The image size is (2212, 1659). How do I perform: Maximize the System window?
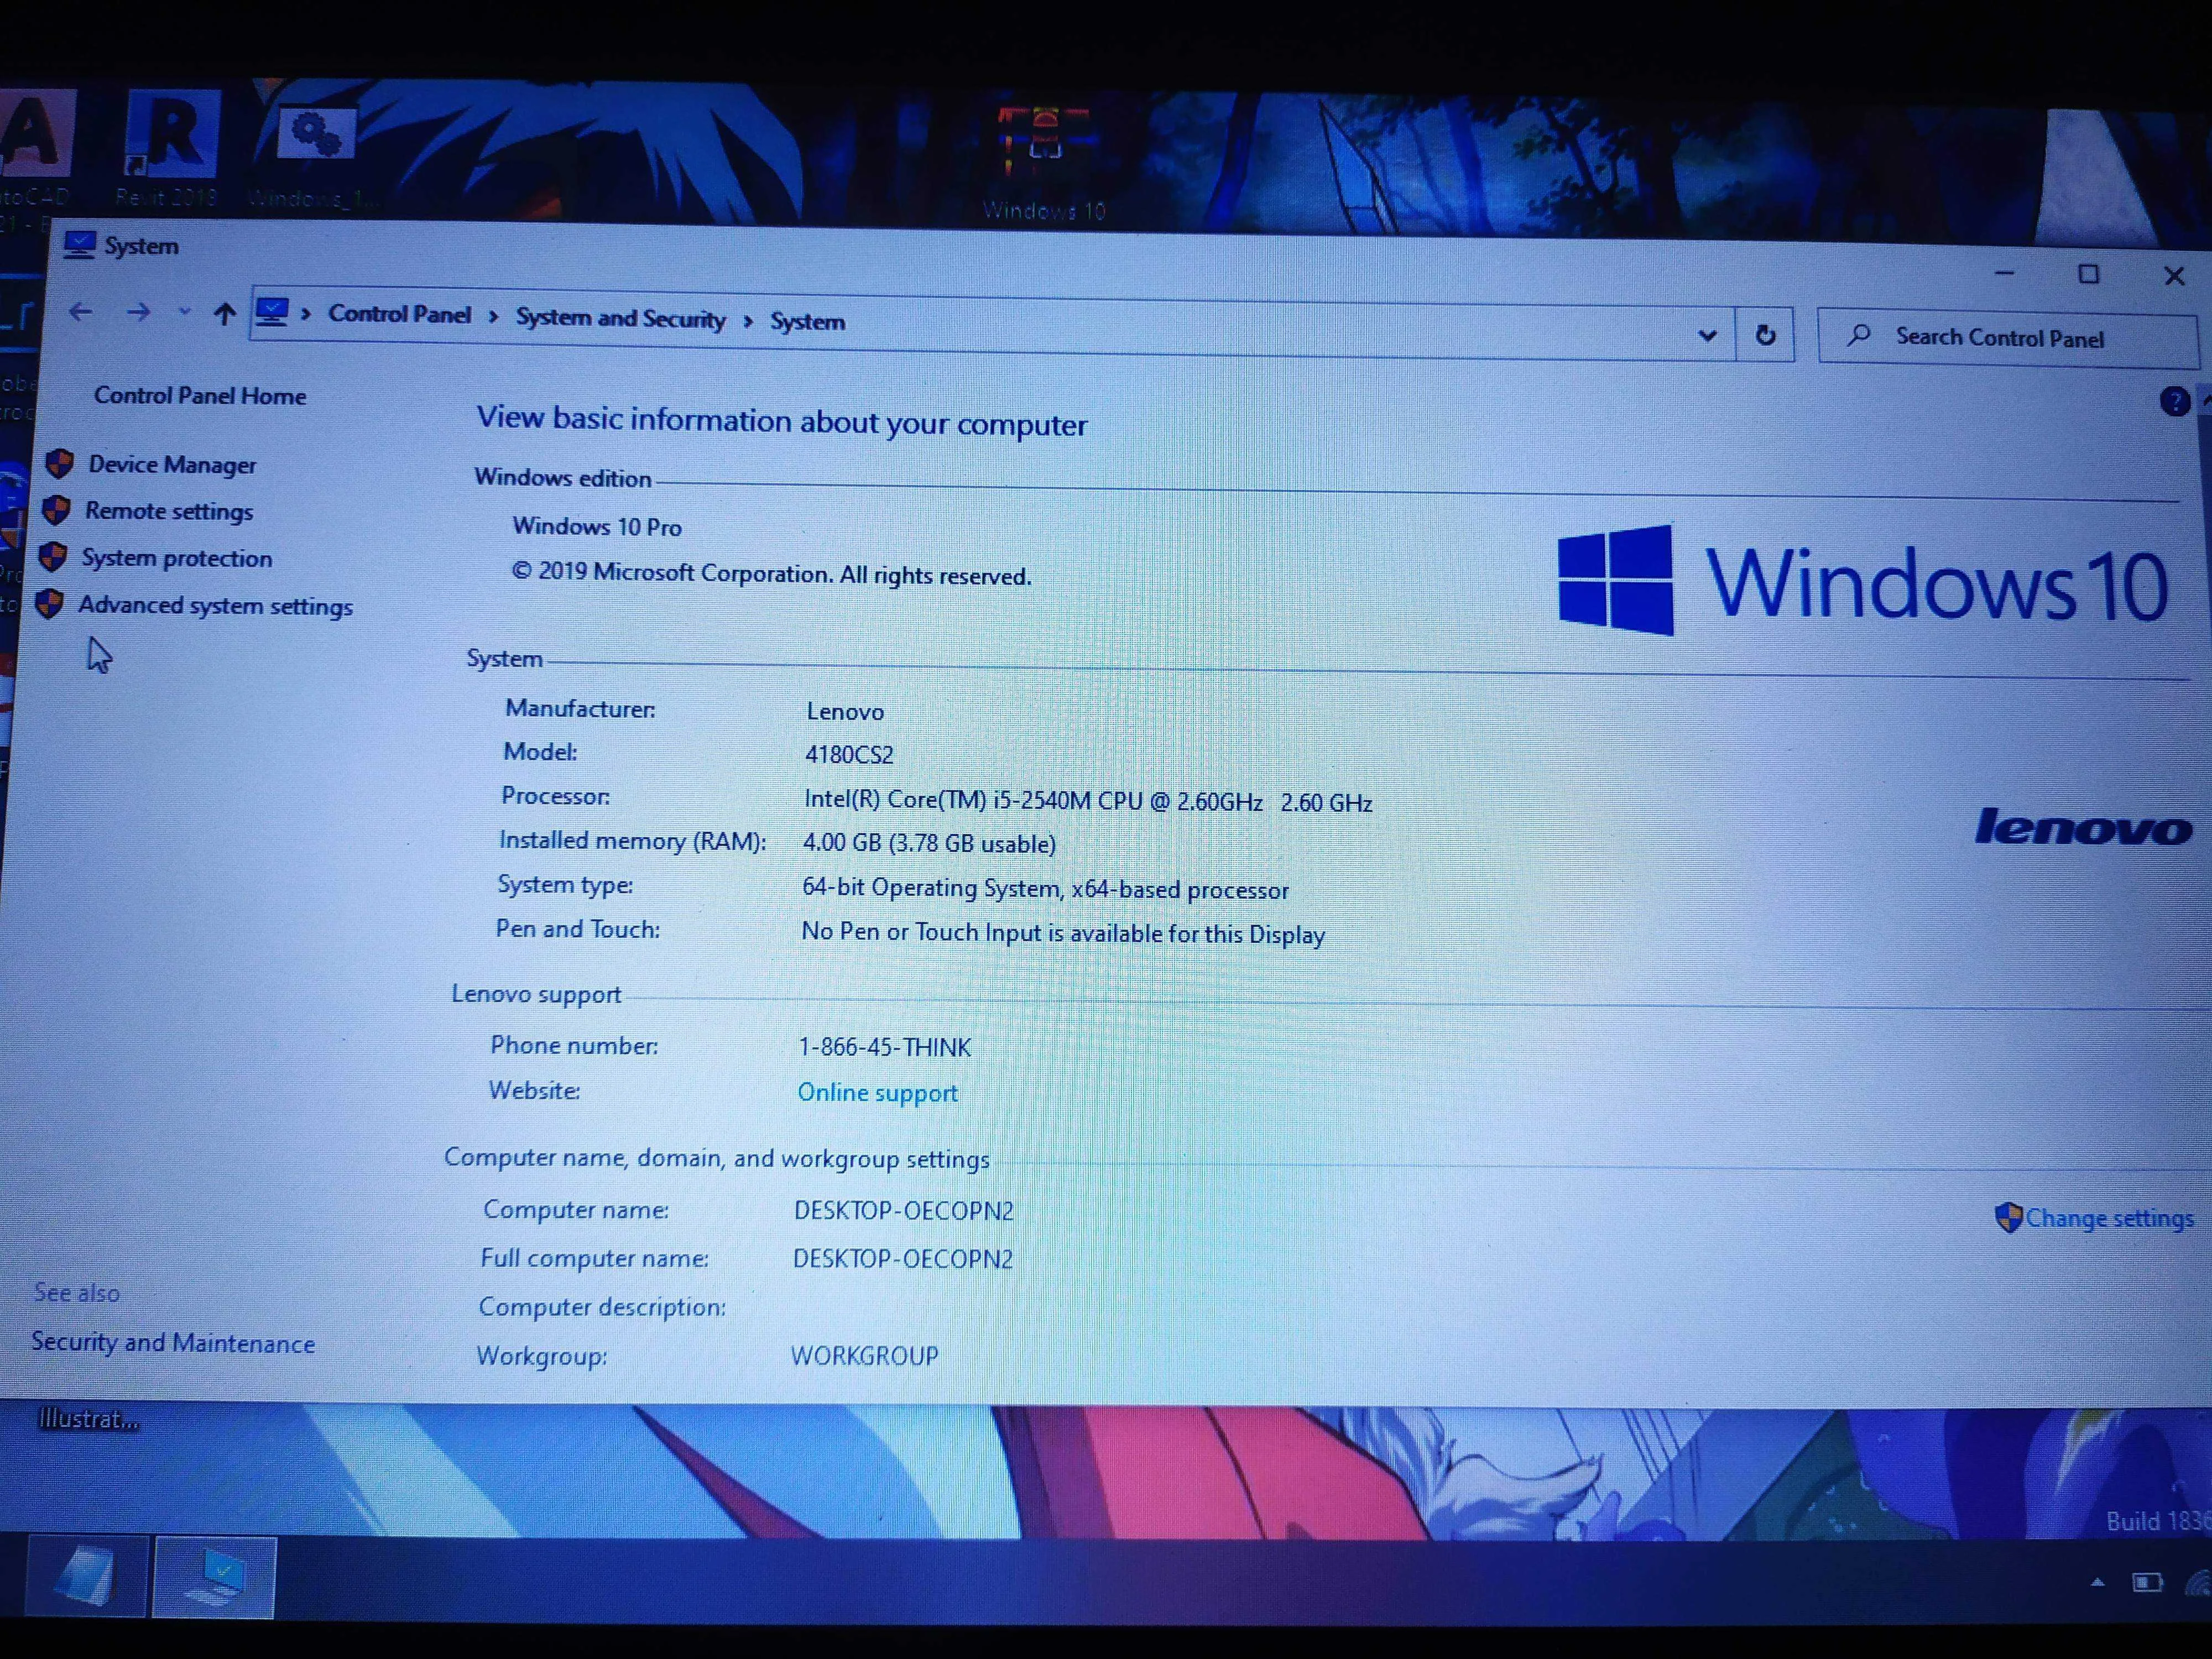(2088, 274)
